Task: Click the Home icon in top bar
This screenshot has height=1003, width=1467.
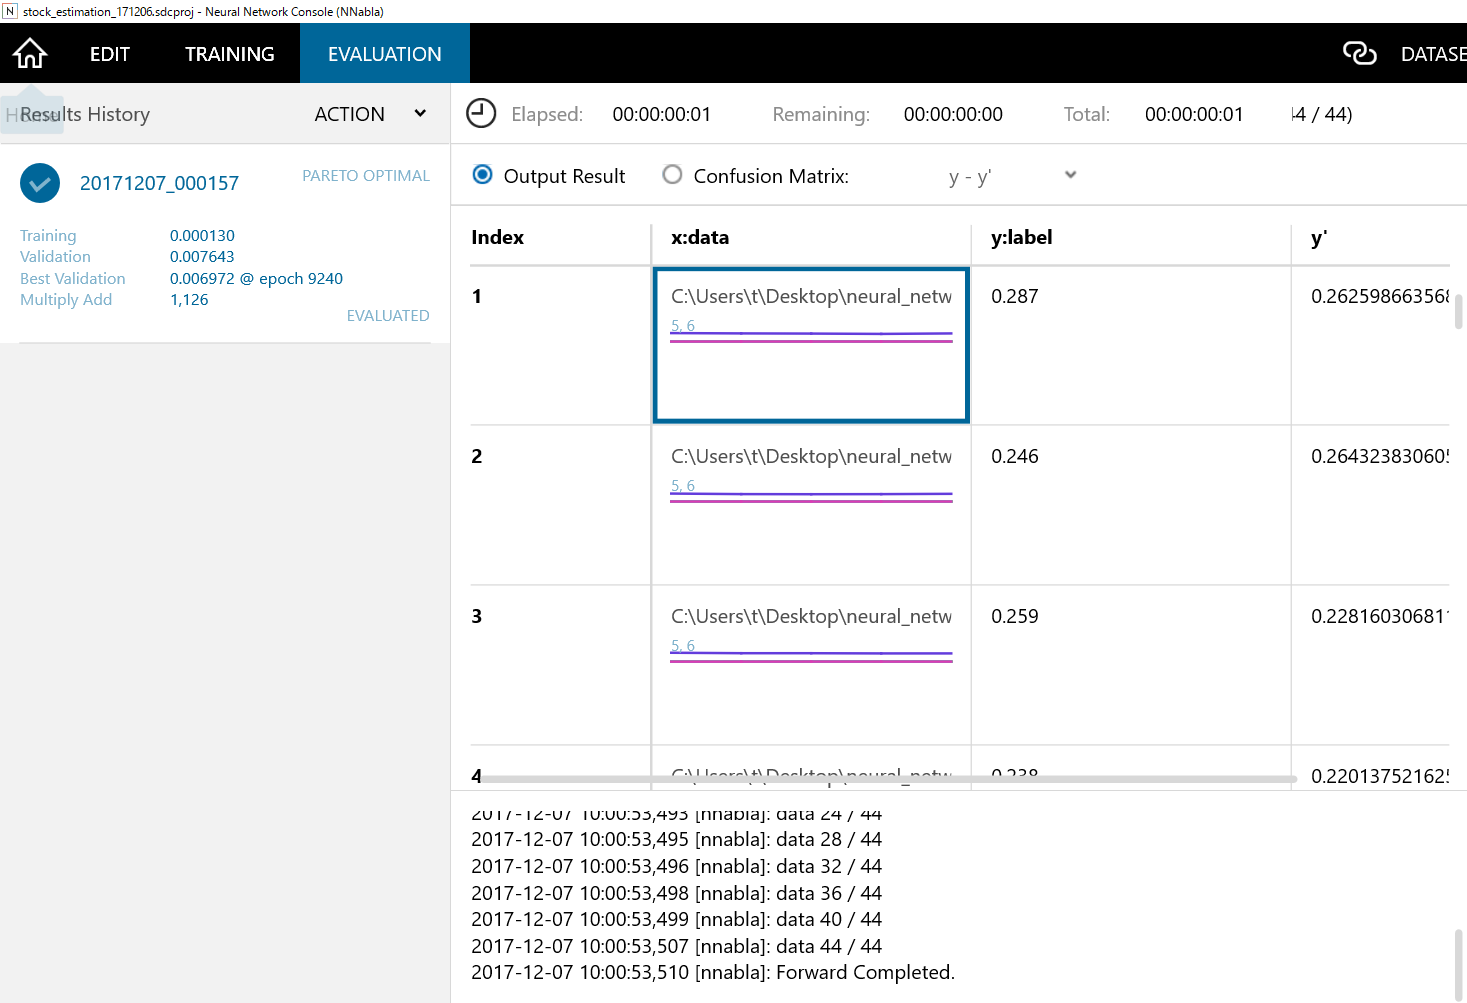Action: click(x=30, y=54)
